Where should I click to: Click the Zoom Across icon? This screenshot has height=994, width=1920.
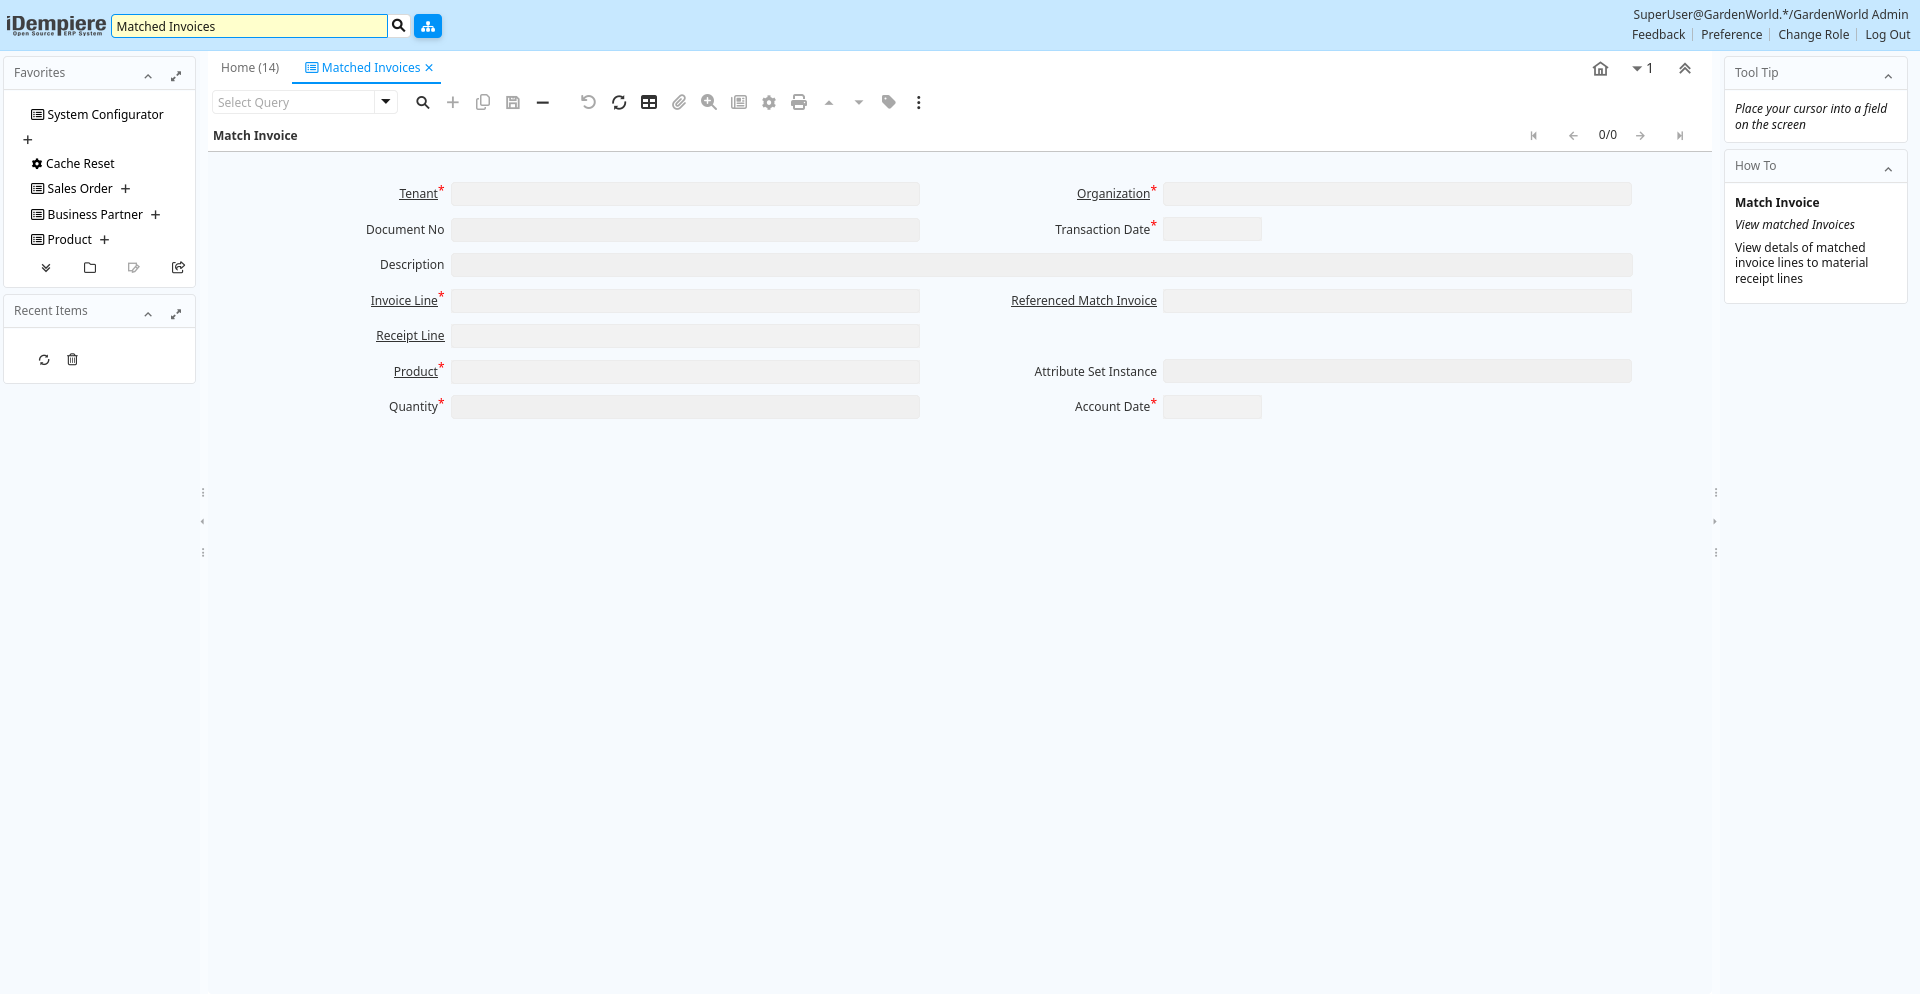709,102
